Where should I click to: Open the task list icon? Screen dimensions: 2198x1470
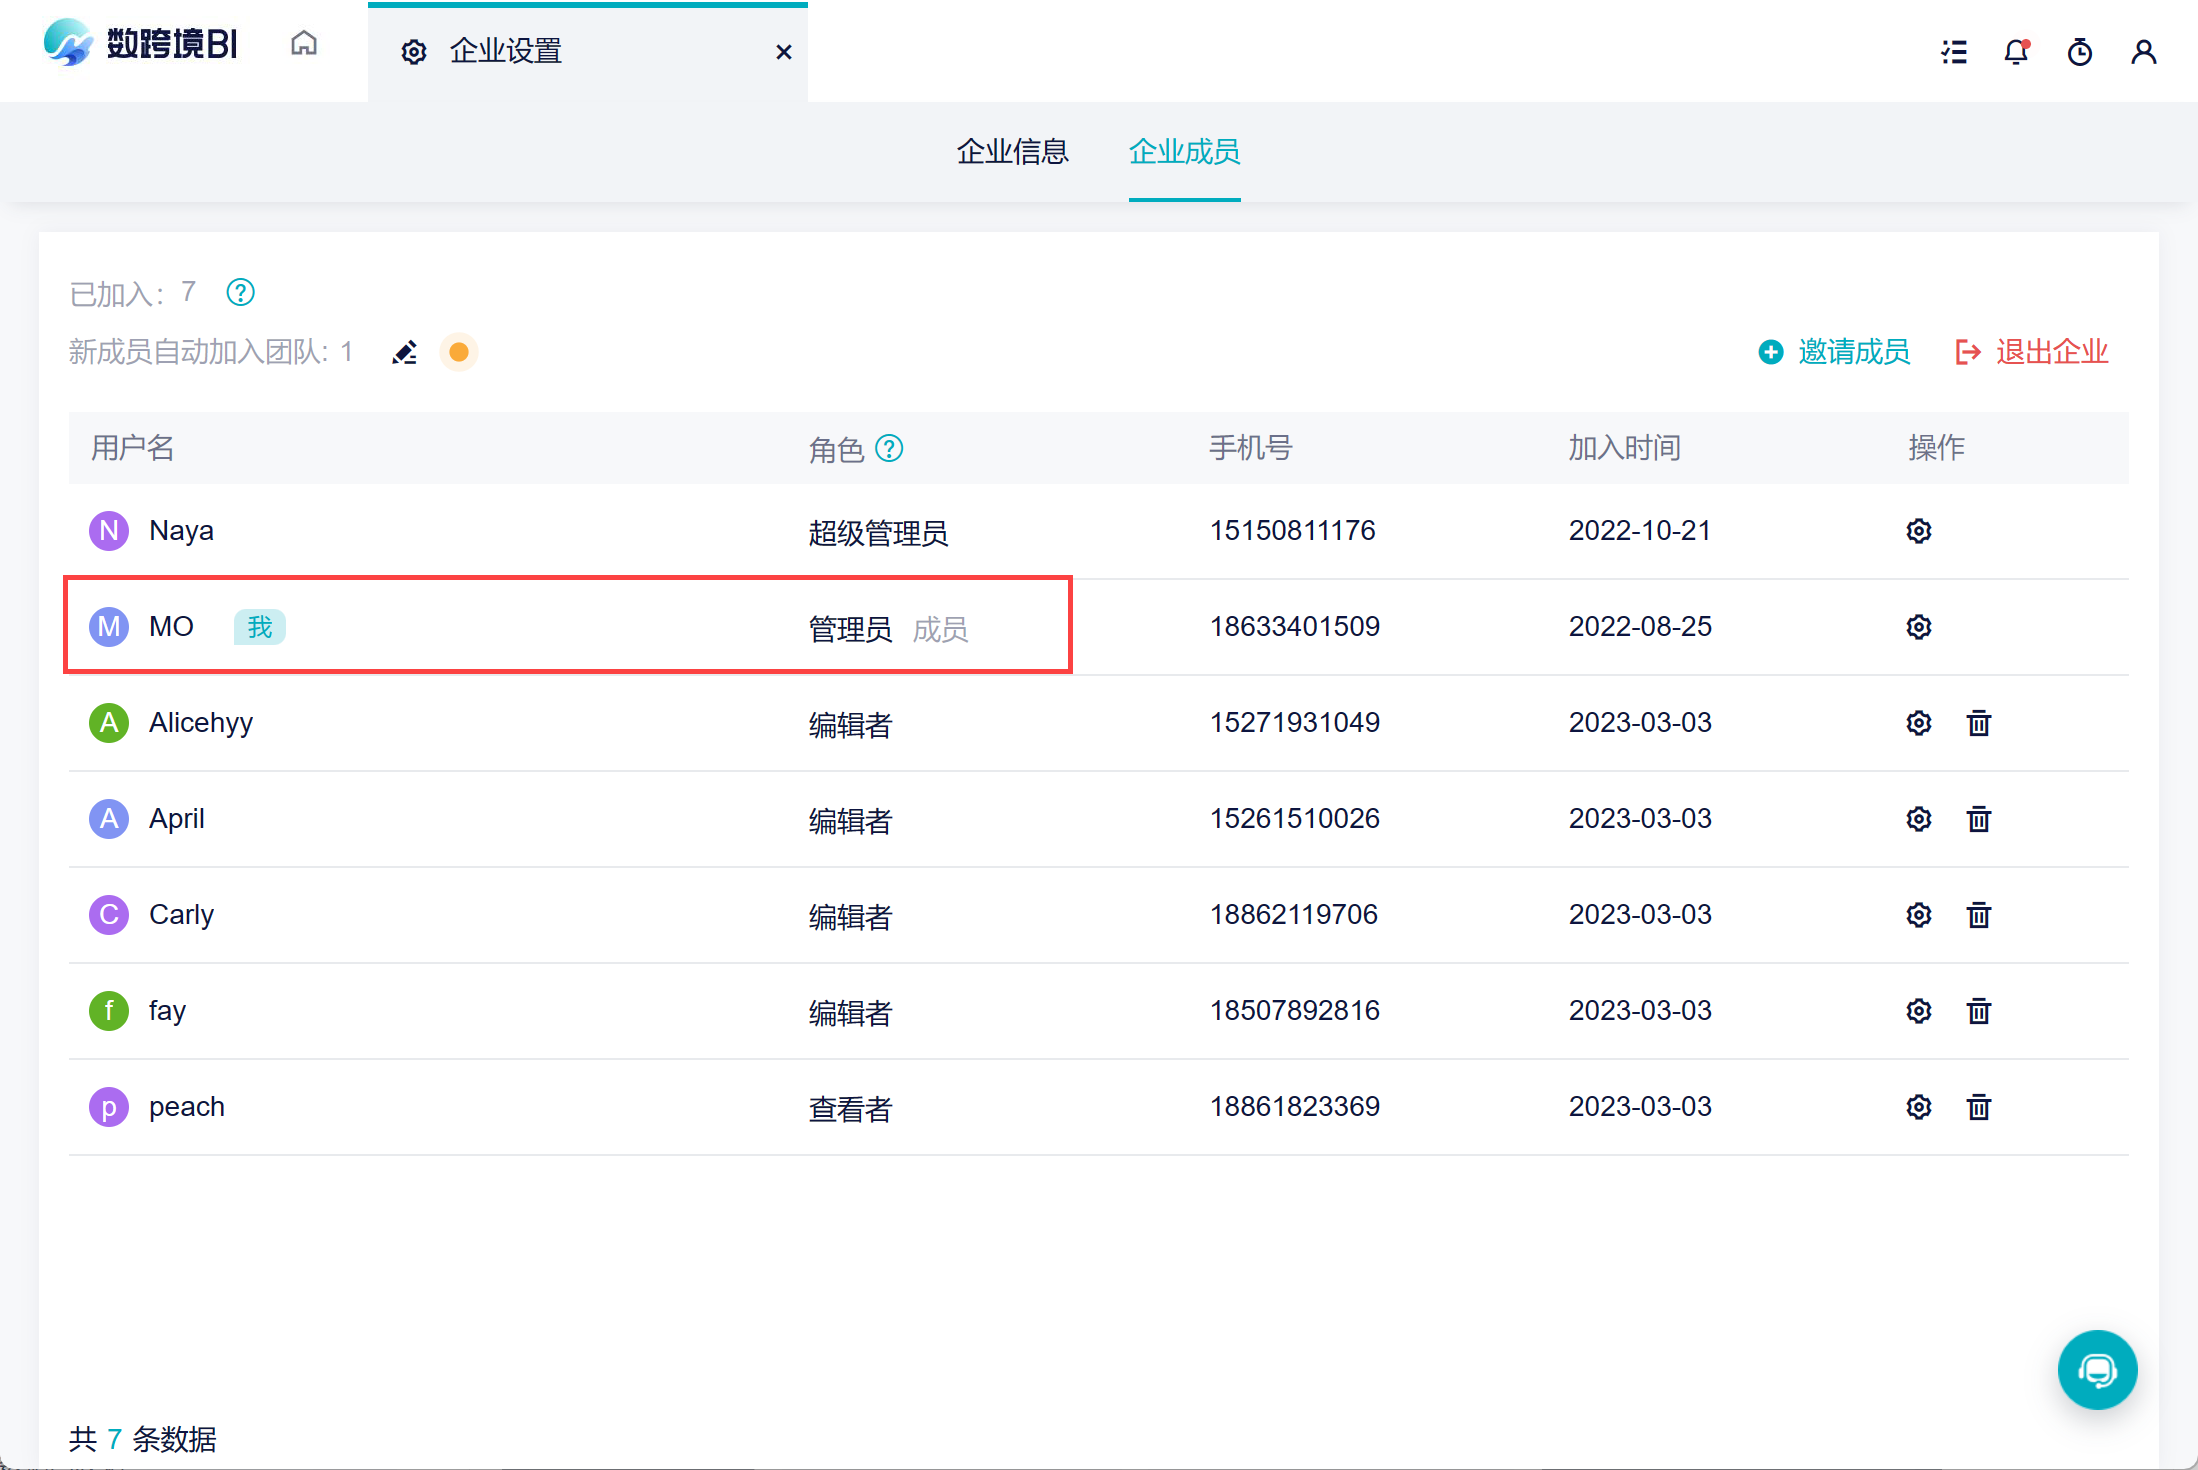tap(1954, 52)
